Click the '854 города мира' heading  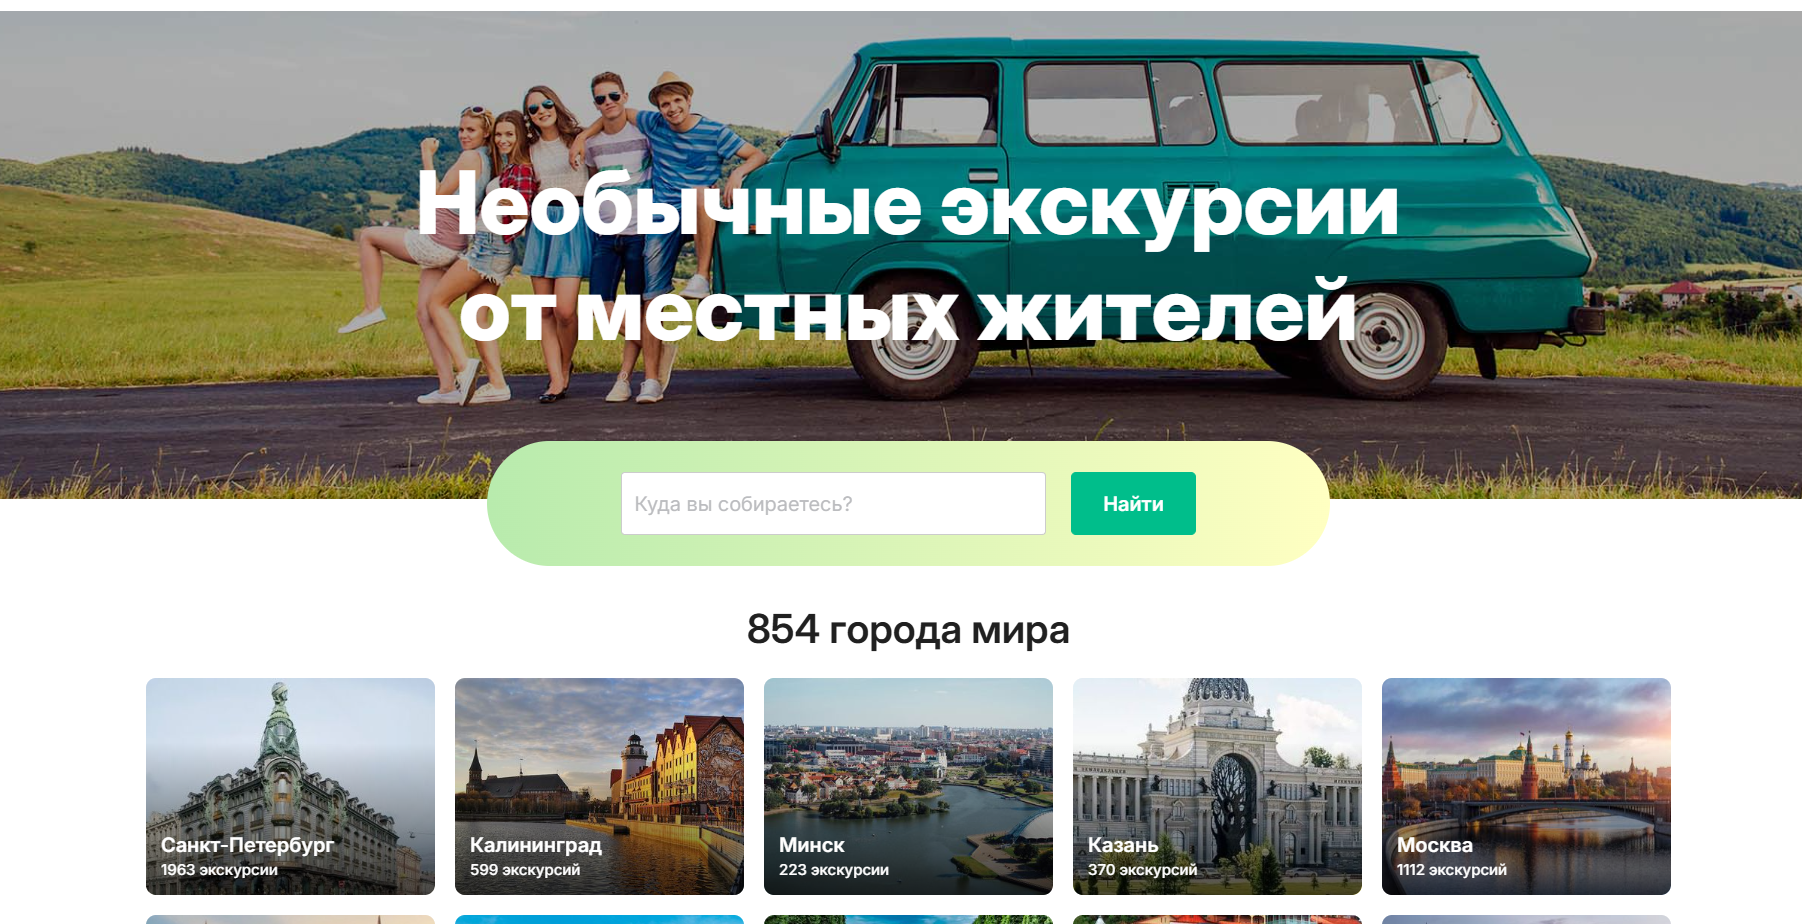click(x=908, y=630)
